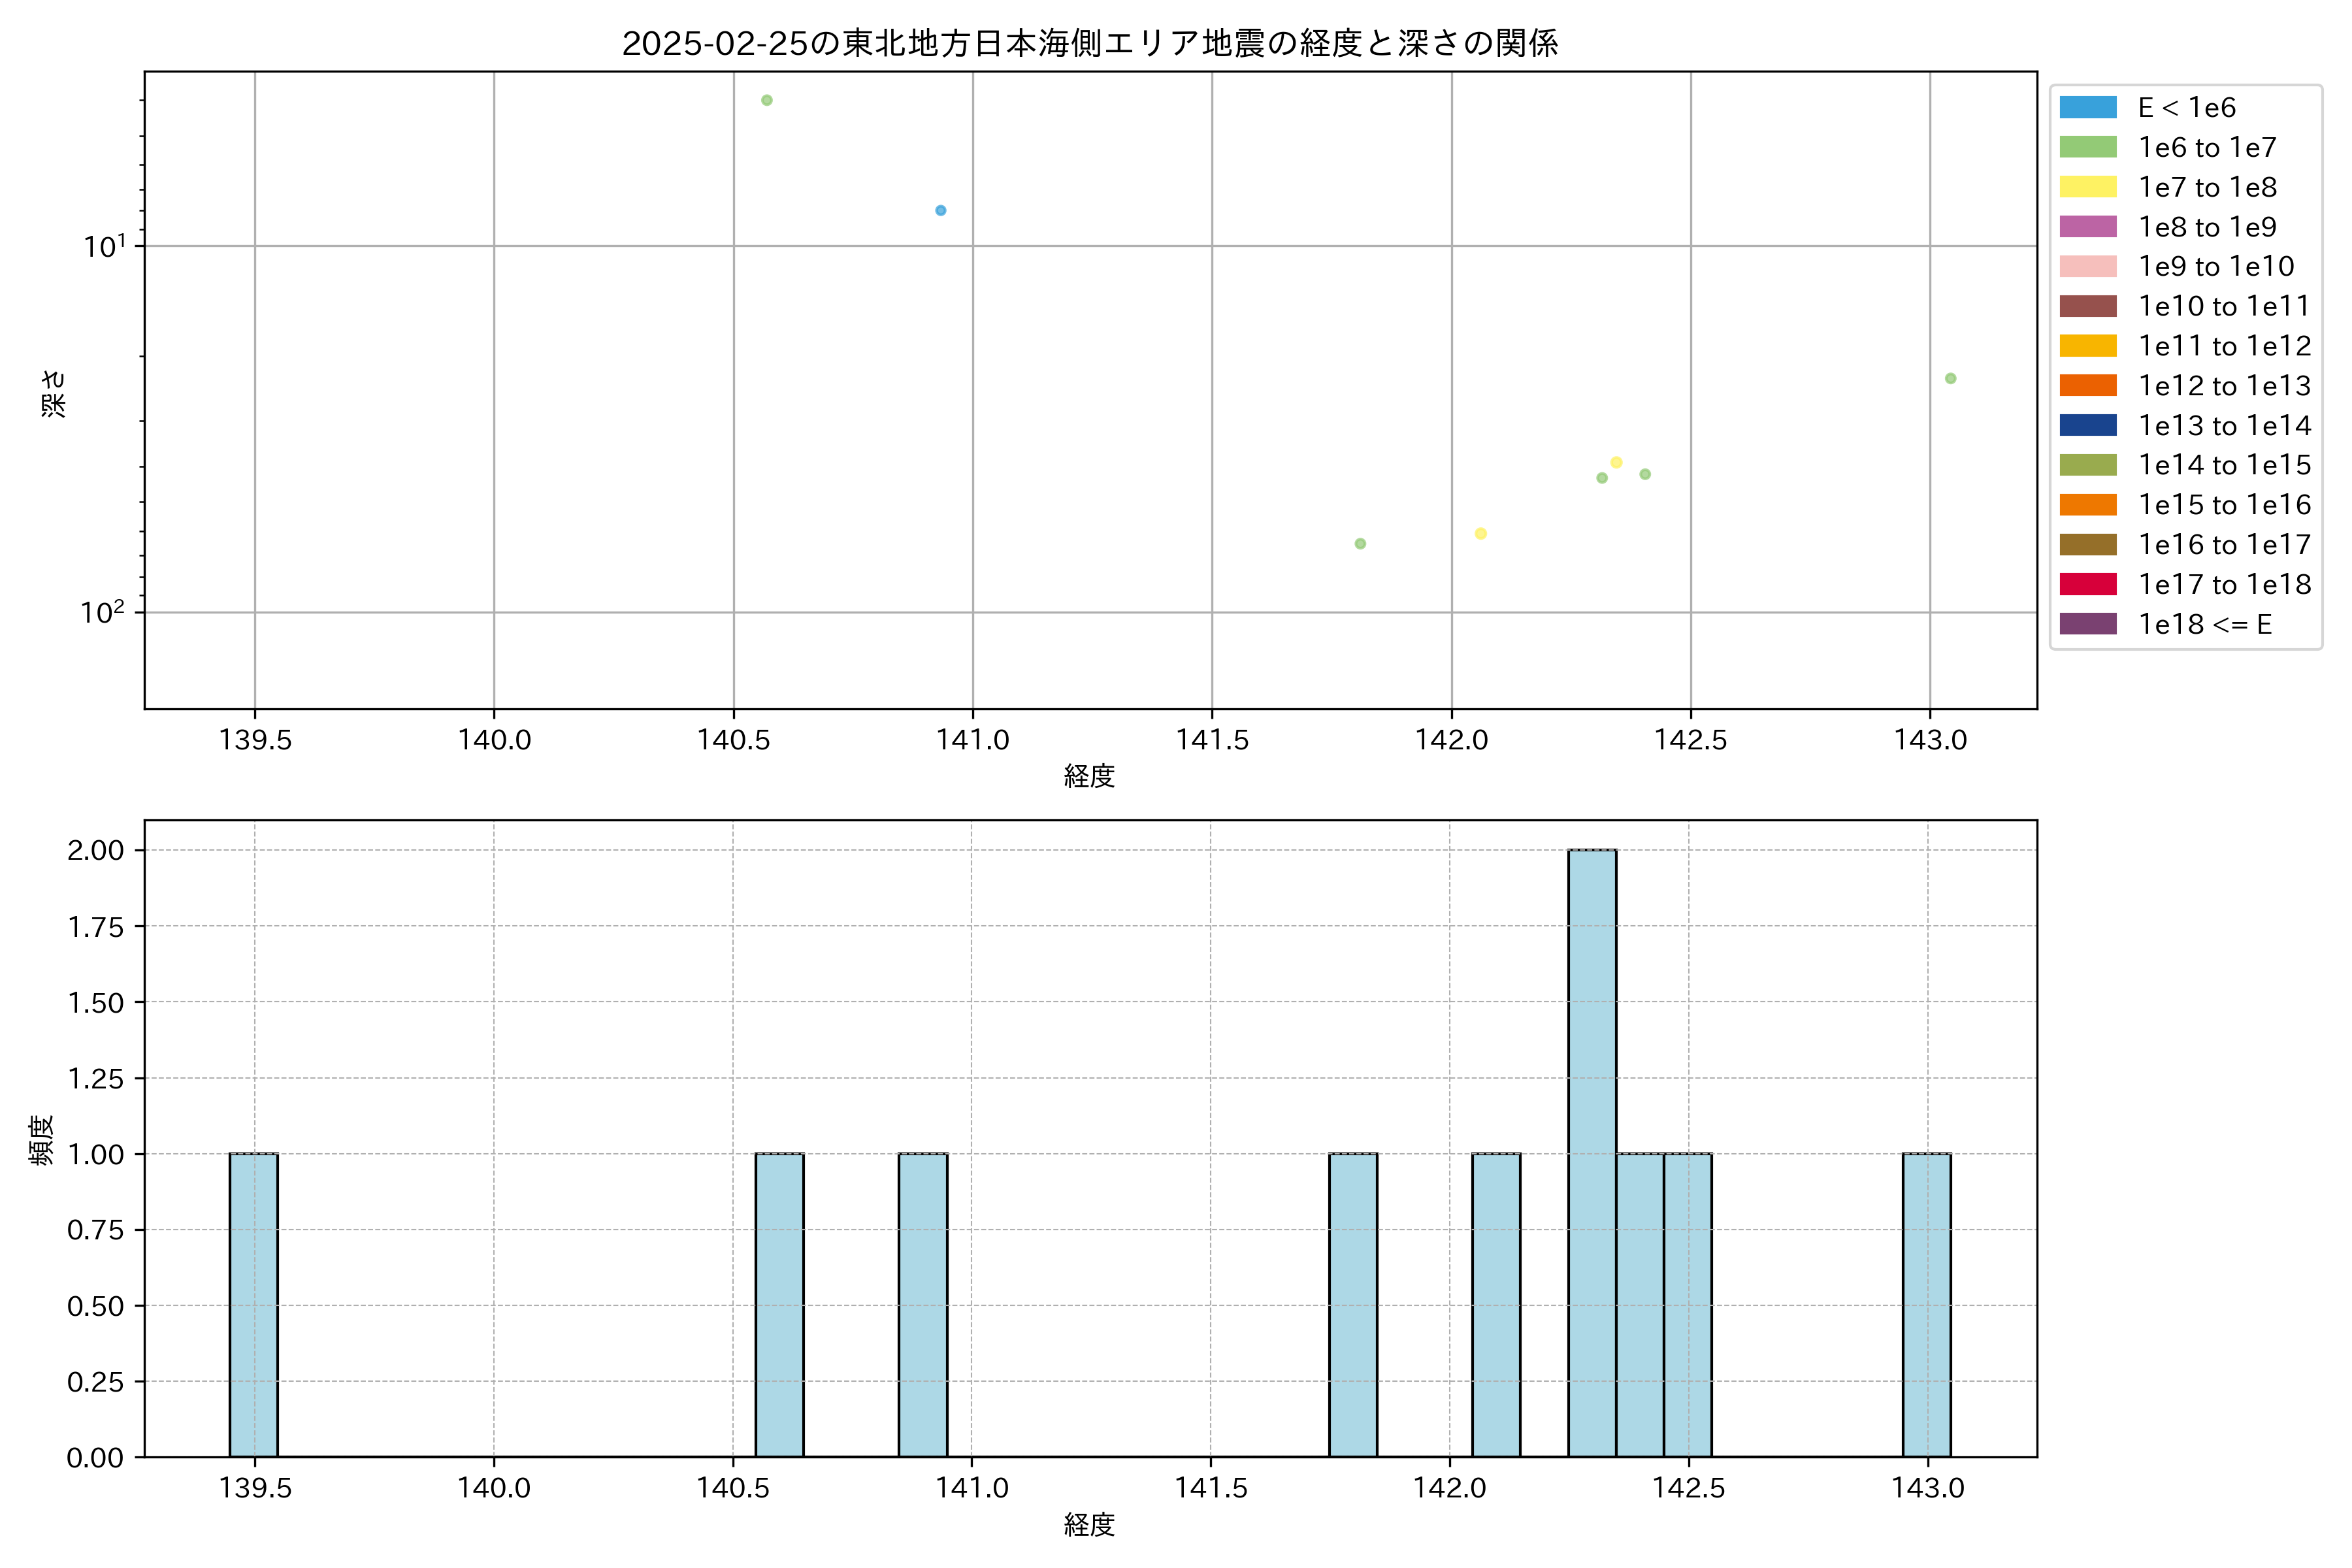This screenshot has height=1568, width=2352.
Task: Click the '1e10 to 1e11' legend label
Action: 2224,306
